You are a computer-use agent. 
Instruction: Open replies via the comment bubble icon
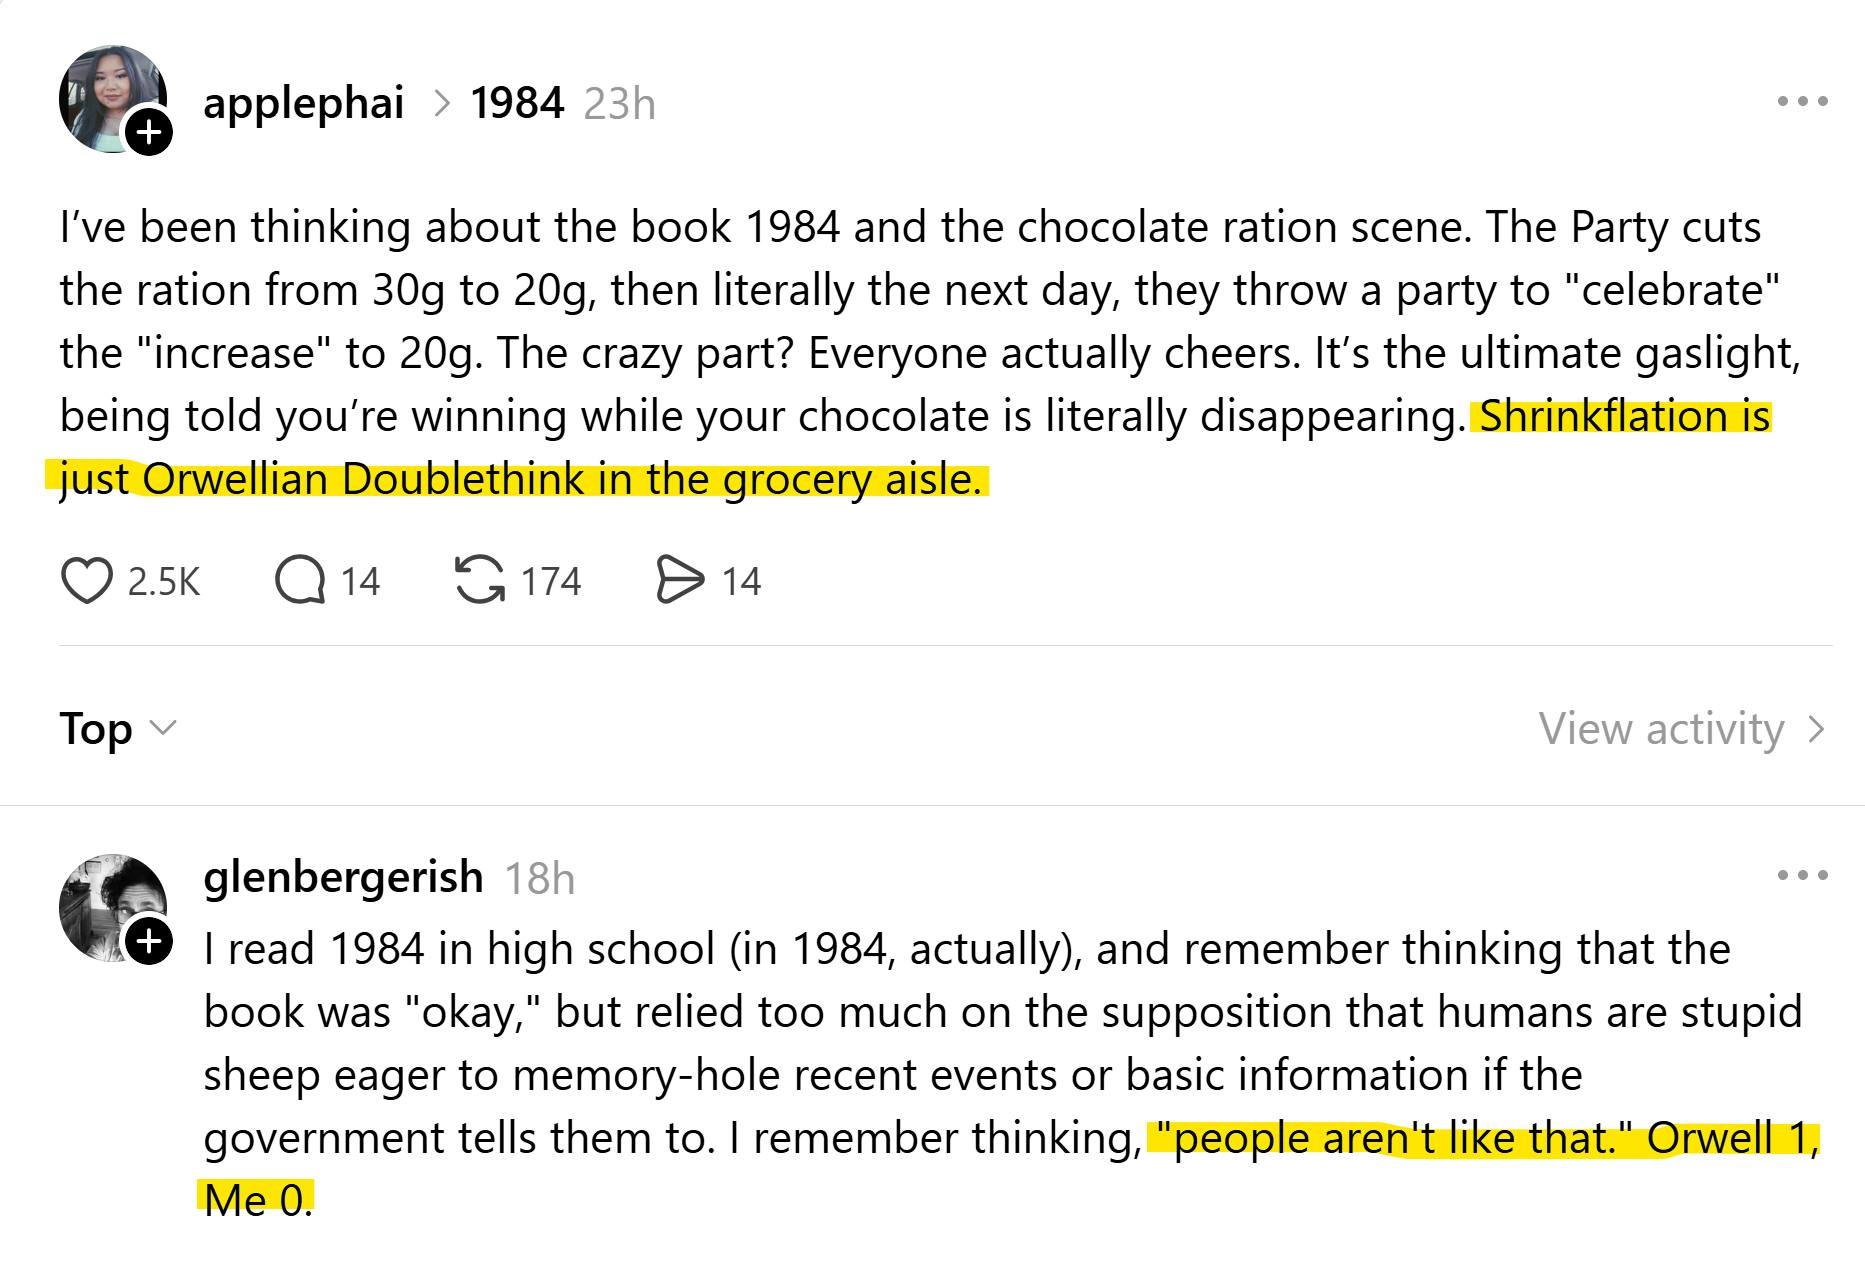pos(299,581)
